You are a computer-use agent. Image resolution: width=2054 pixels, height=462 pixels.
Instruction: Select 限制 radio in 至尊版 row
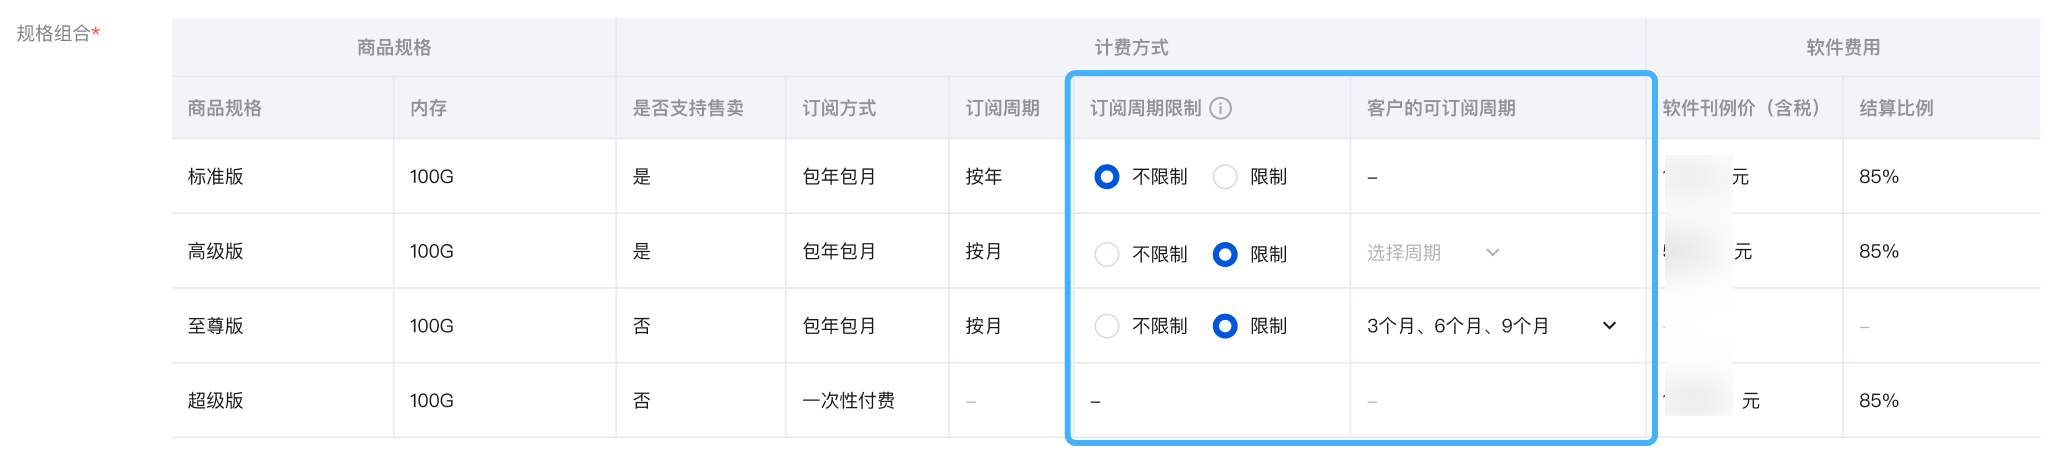pyautogui.click(x=1225, y=326)
